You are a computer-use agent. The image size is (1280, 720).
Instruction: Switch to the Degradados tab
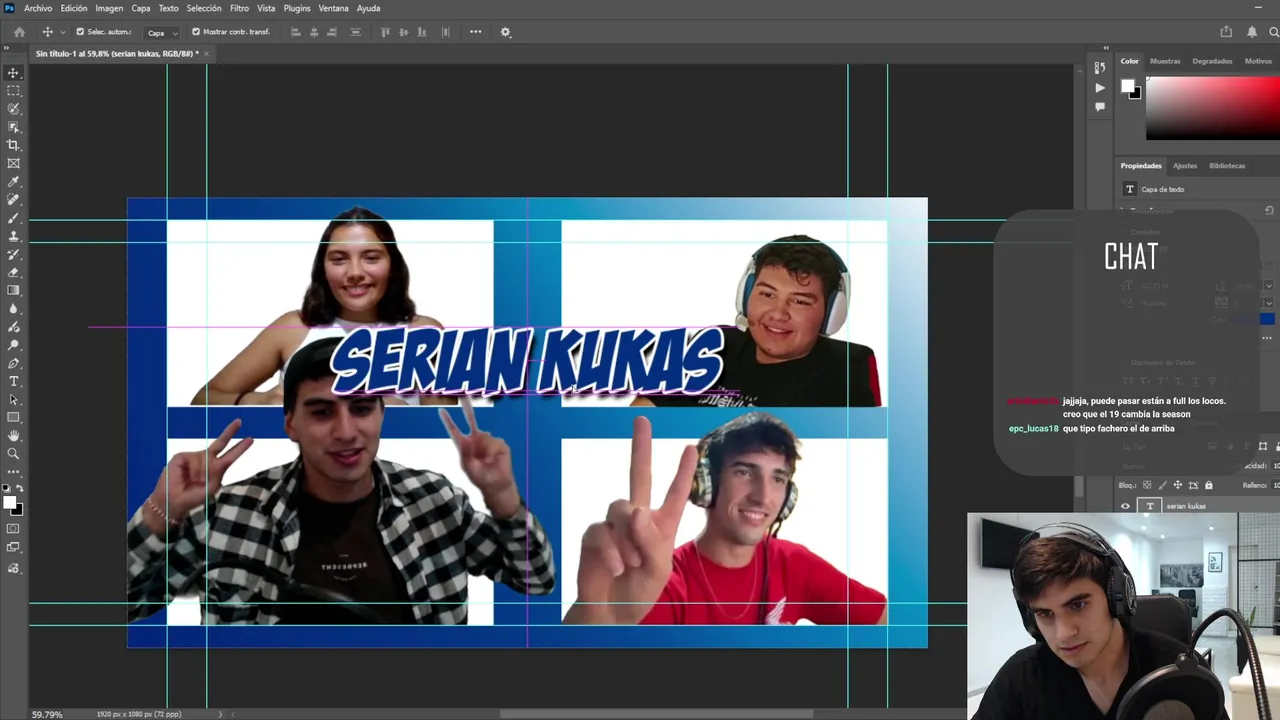tap(1212, 61)
